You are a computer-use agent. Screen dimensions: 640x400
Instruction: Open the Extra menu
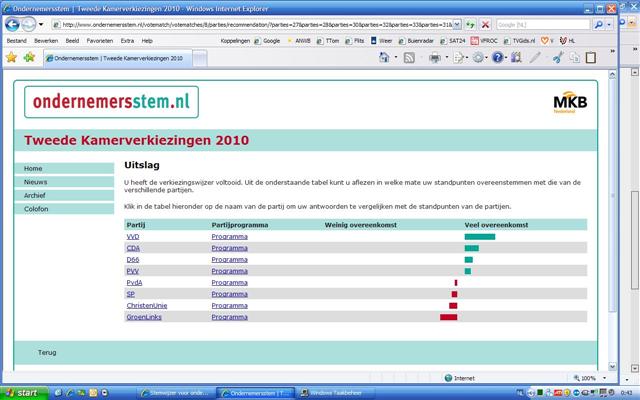coord(127,41)
